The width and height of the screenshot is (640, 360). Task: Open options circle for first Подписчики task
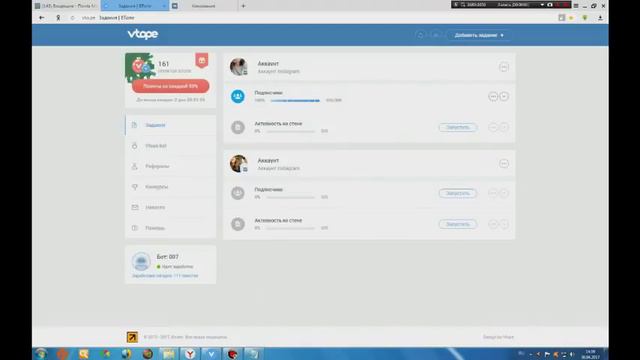493,96
